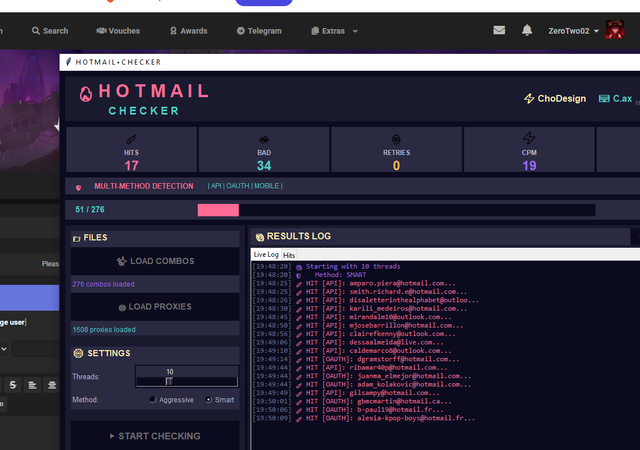Select the Smart method radio button
This screenshot has width=640, height=450.
(x=209, y=400)
